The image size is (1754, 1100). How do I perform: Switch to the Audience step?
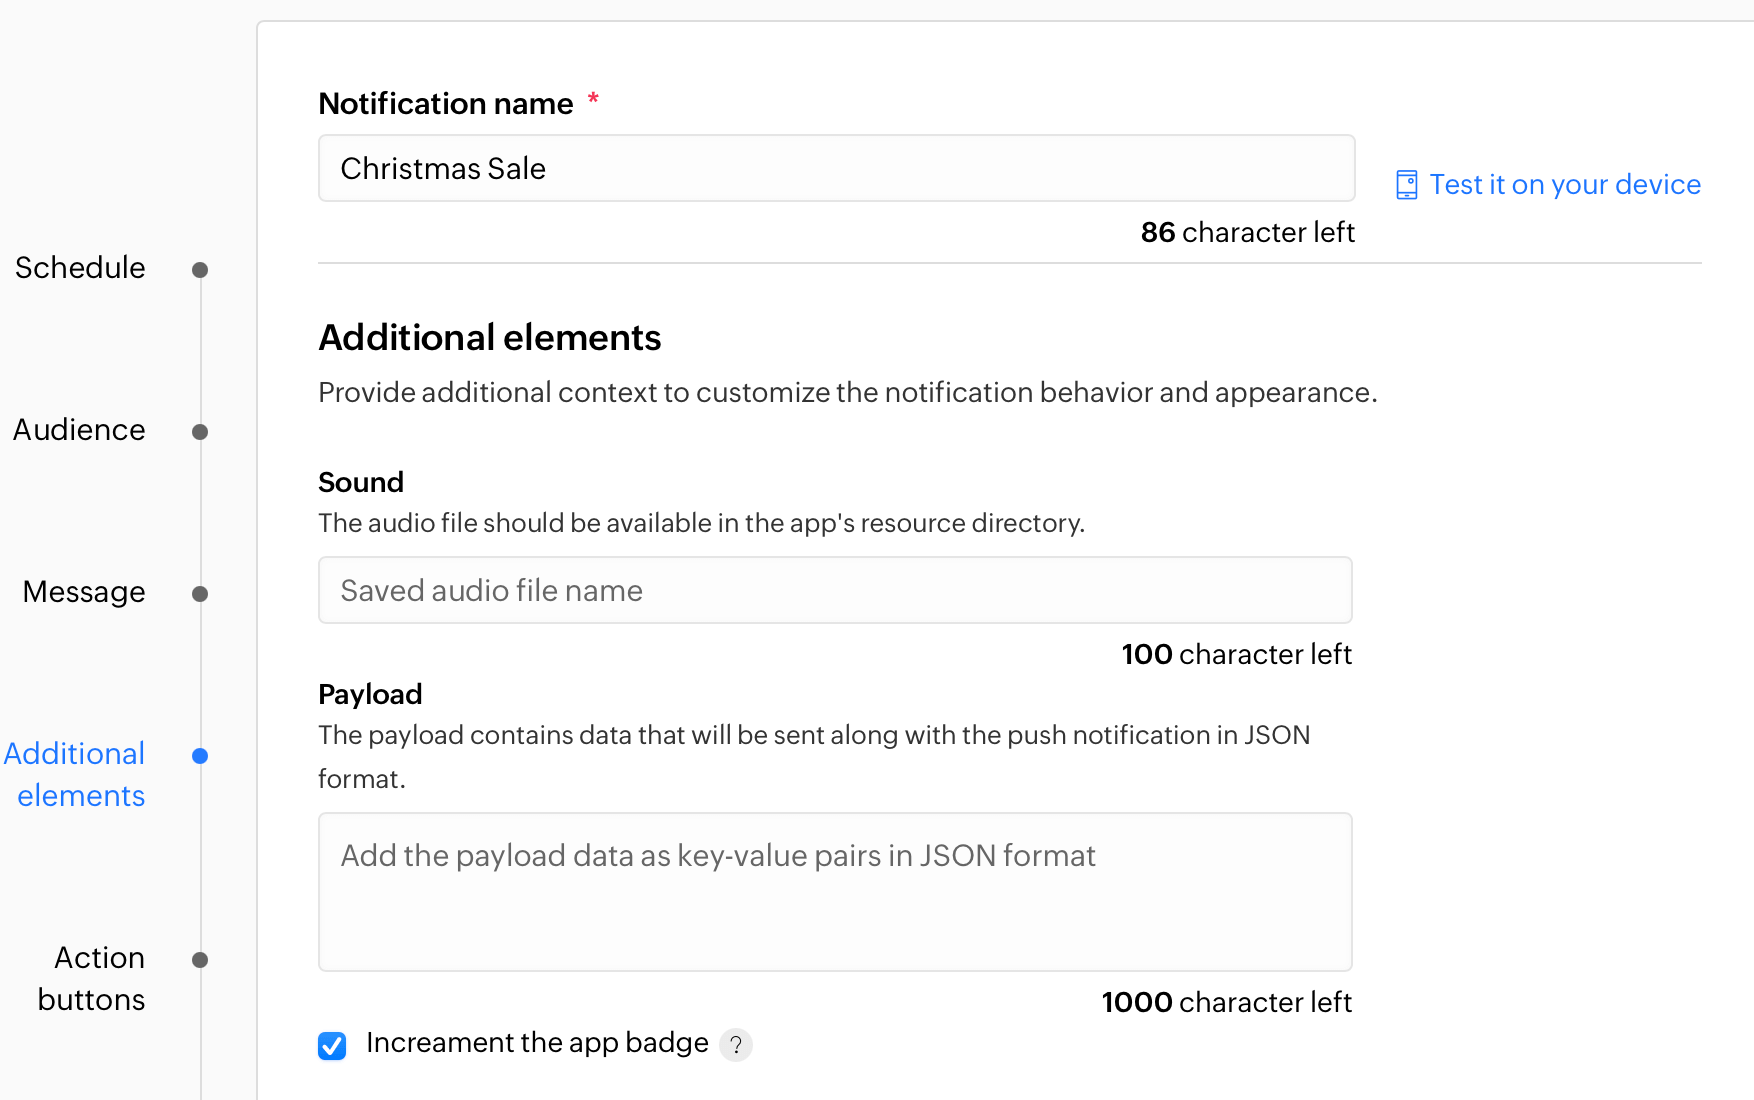point(79,430)
